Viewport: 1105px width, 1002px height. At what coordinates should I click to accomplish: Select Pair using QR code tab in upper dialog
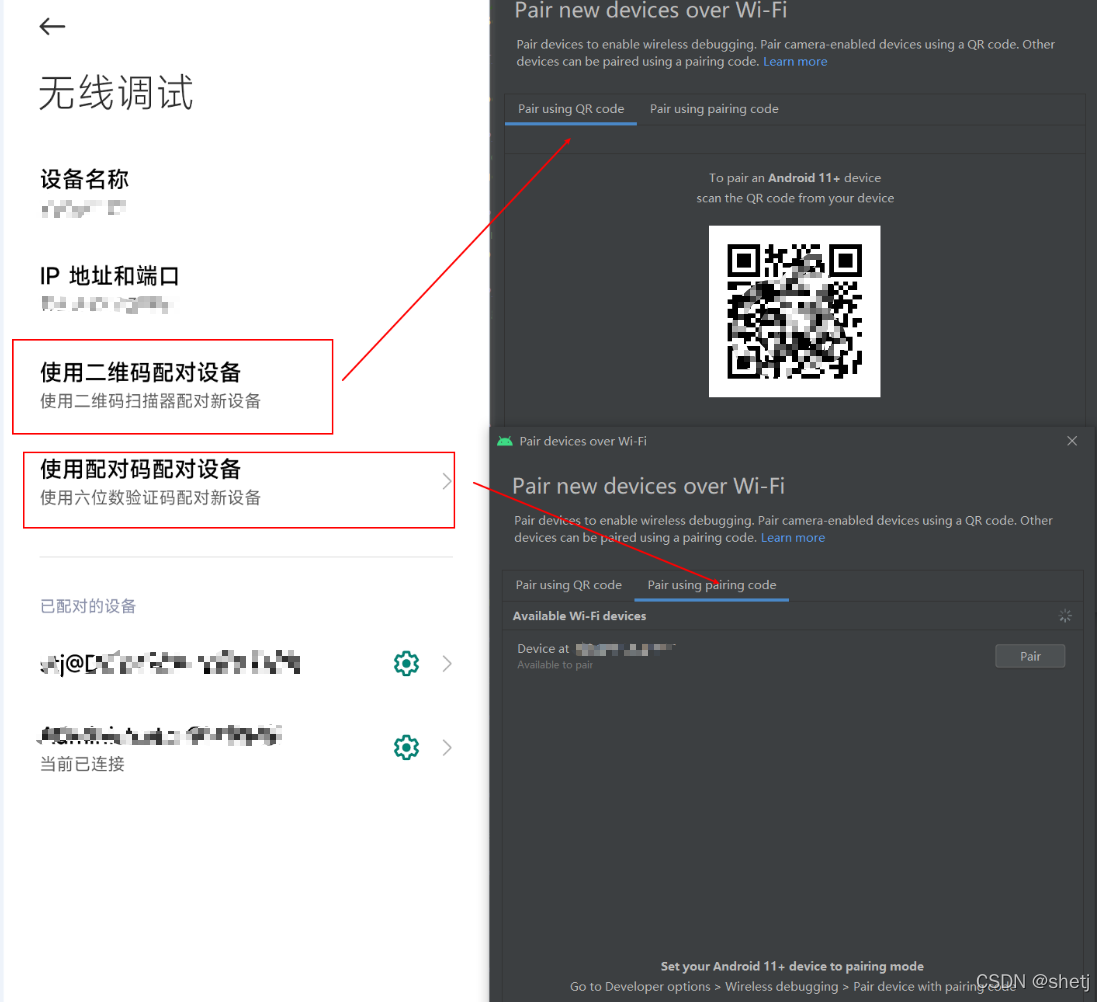[571, 109]
